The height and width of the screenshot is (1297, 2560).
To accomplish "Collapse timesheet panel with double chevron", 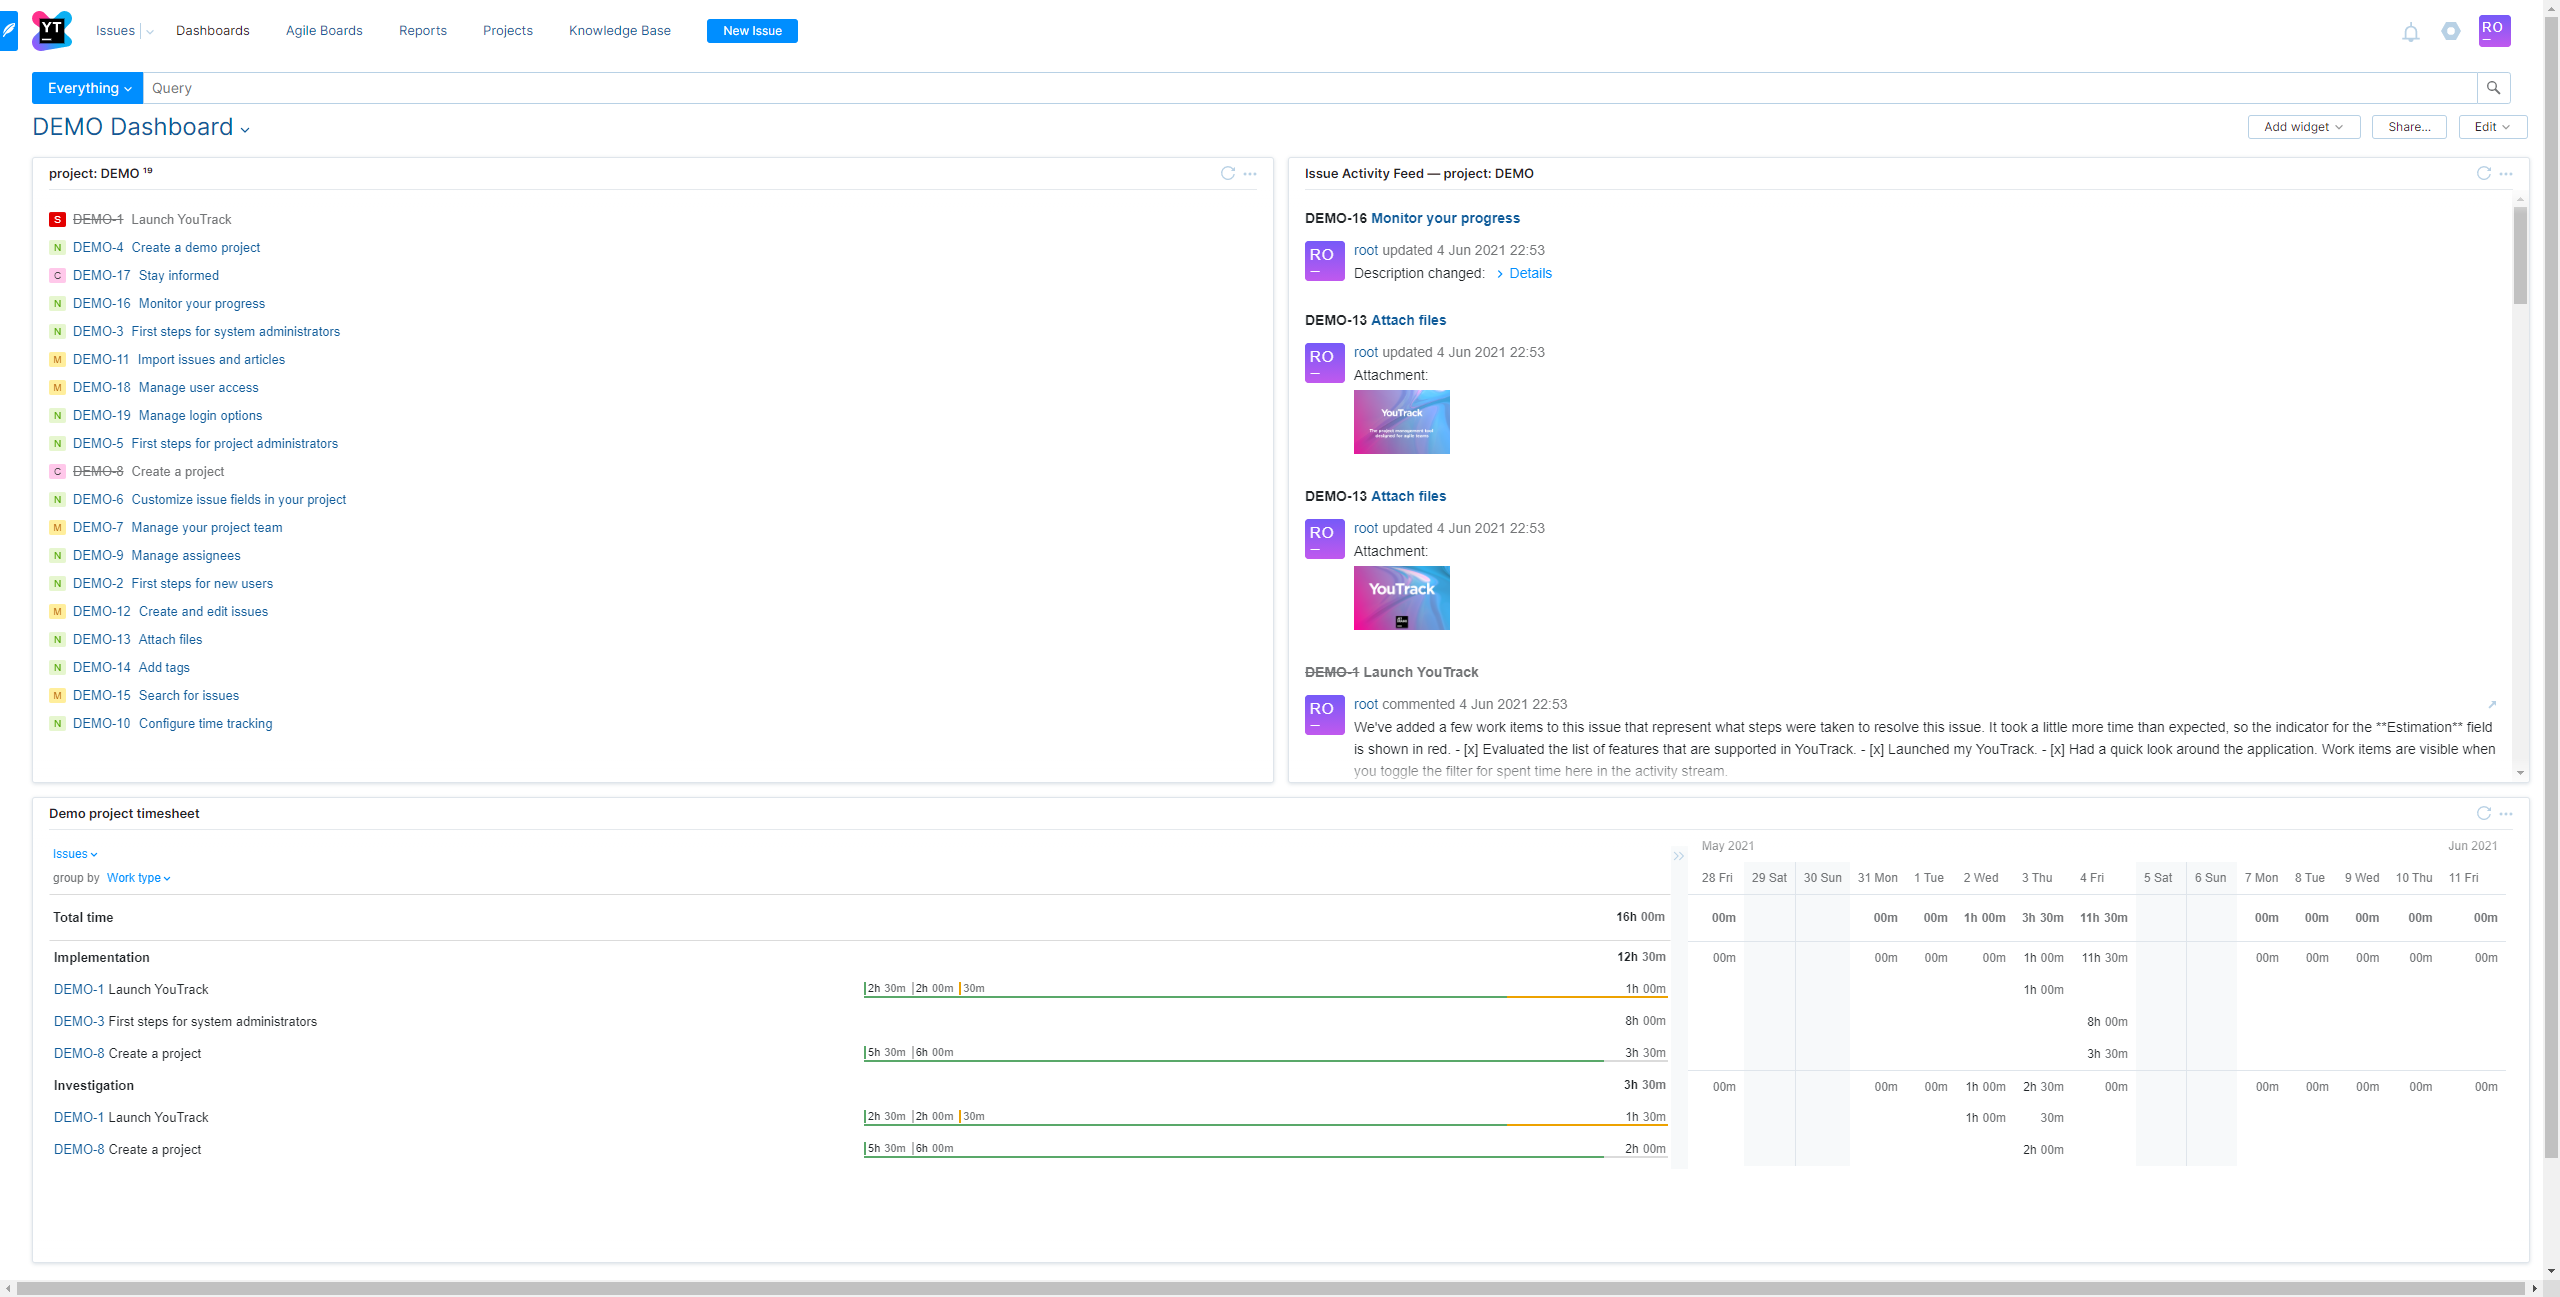I will pyautogui.click(x=1678, y=856).
